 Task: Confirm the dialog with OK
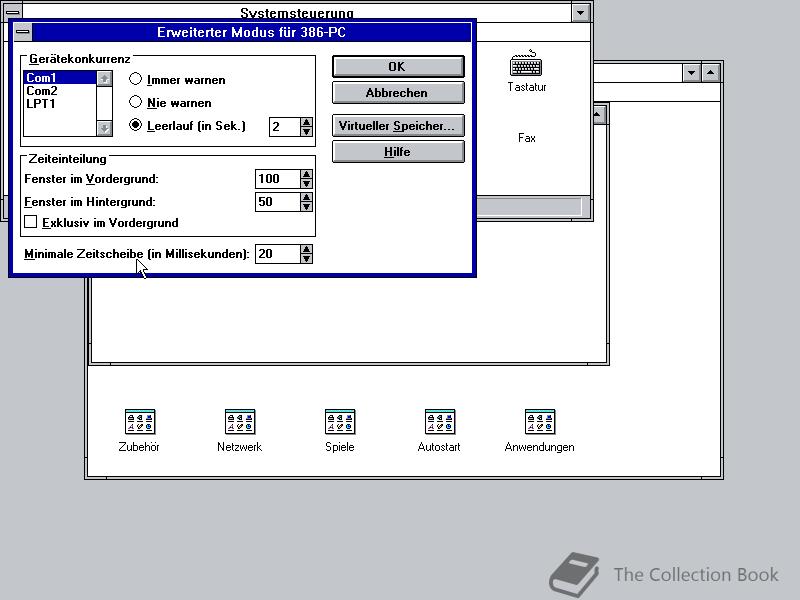pos(398,67)
